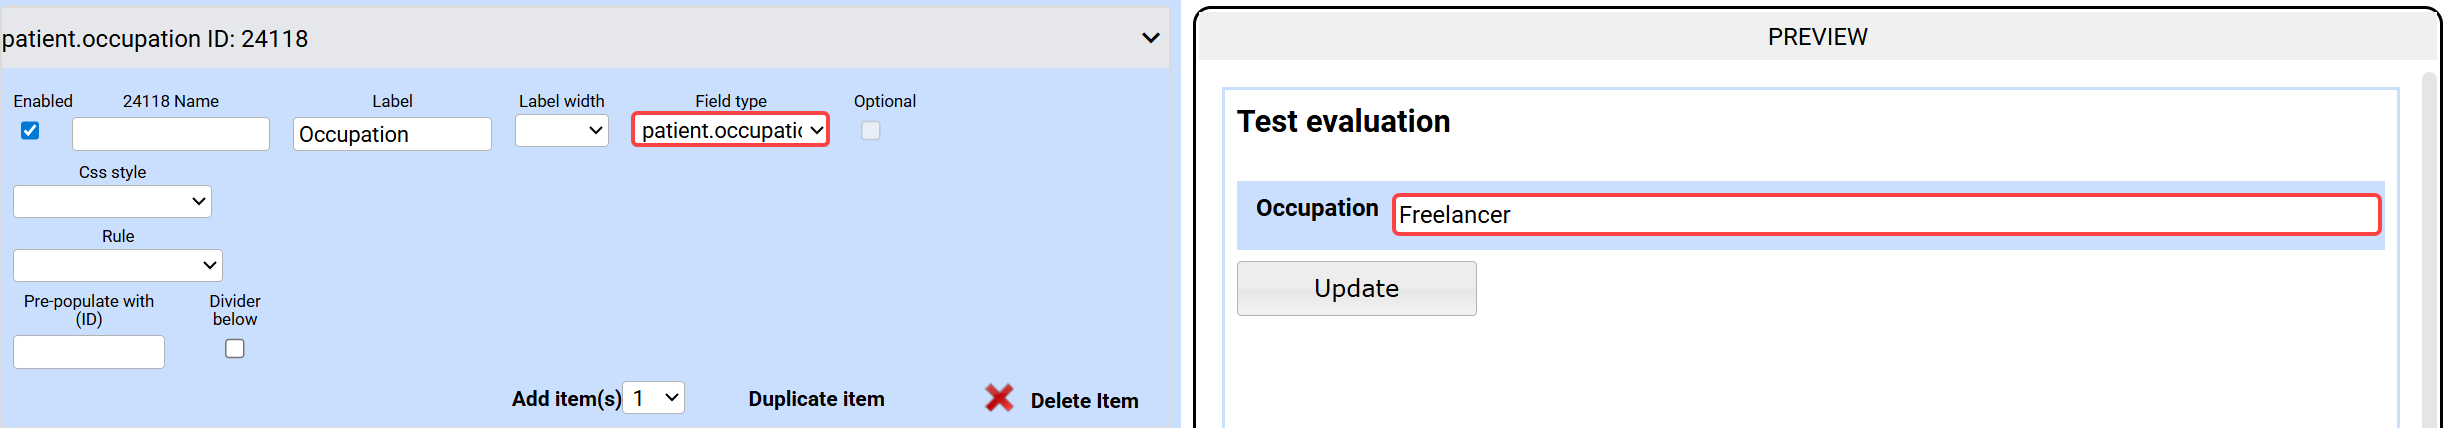
Task: Open the Rule dropdown
Action: click(118, 266)
